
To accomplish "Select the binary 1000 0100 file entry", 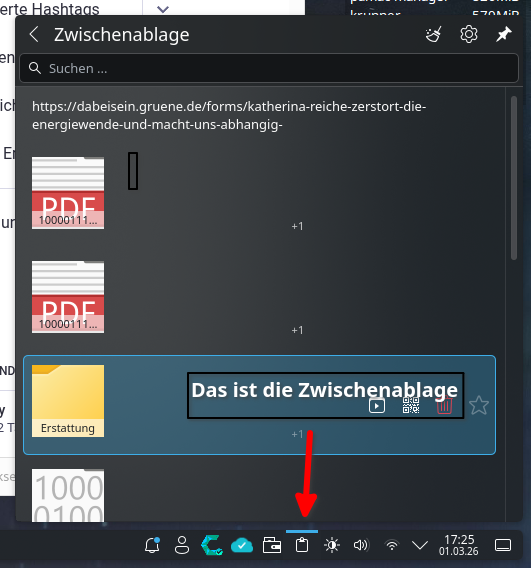I will coord(68,495).
